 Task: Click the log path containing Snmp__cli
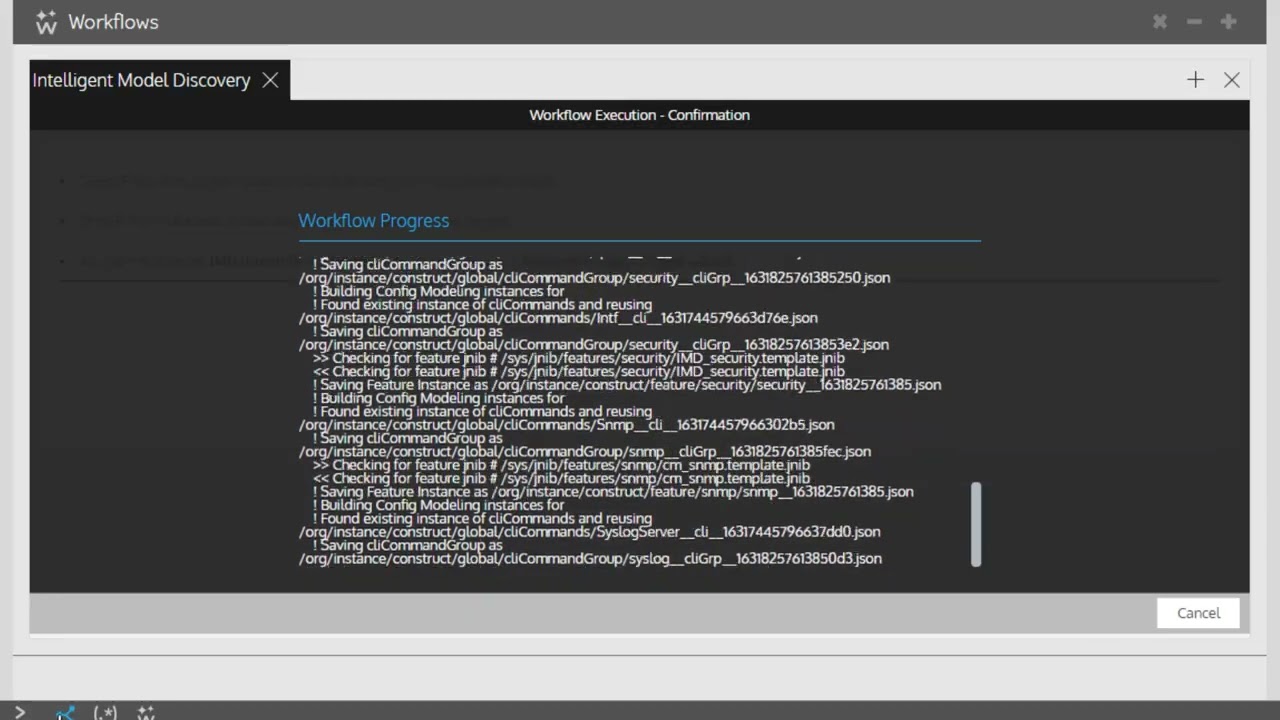tap(566, 425)
